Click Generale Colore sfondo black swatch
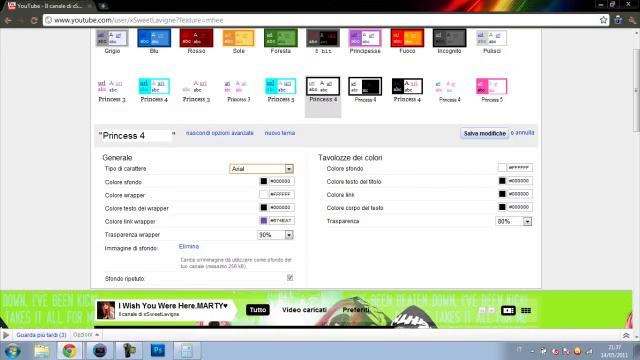 coord(264,181)
